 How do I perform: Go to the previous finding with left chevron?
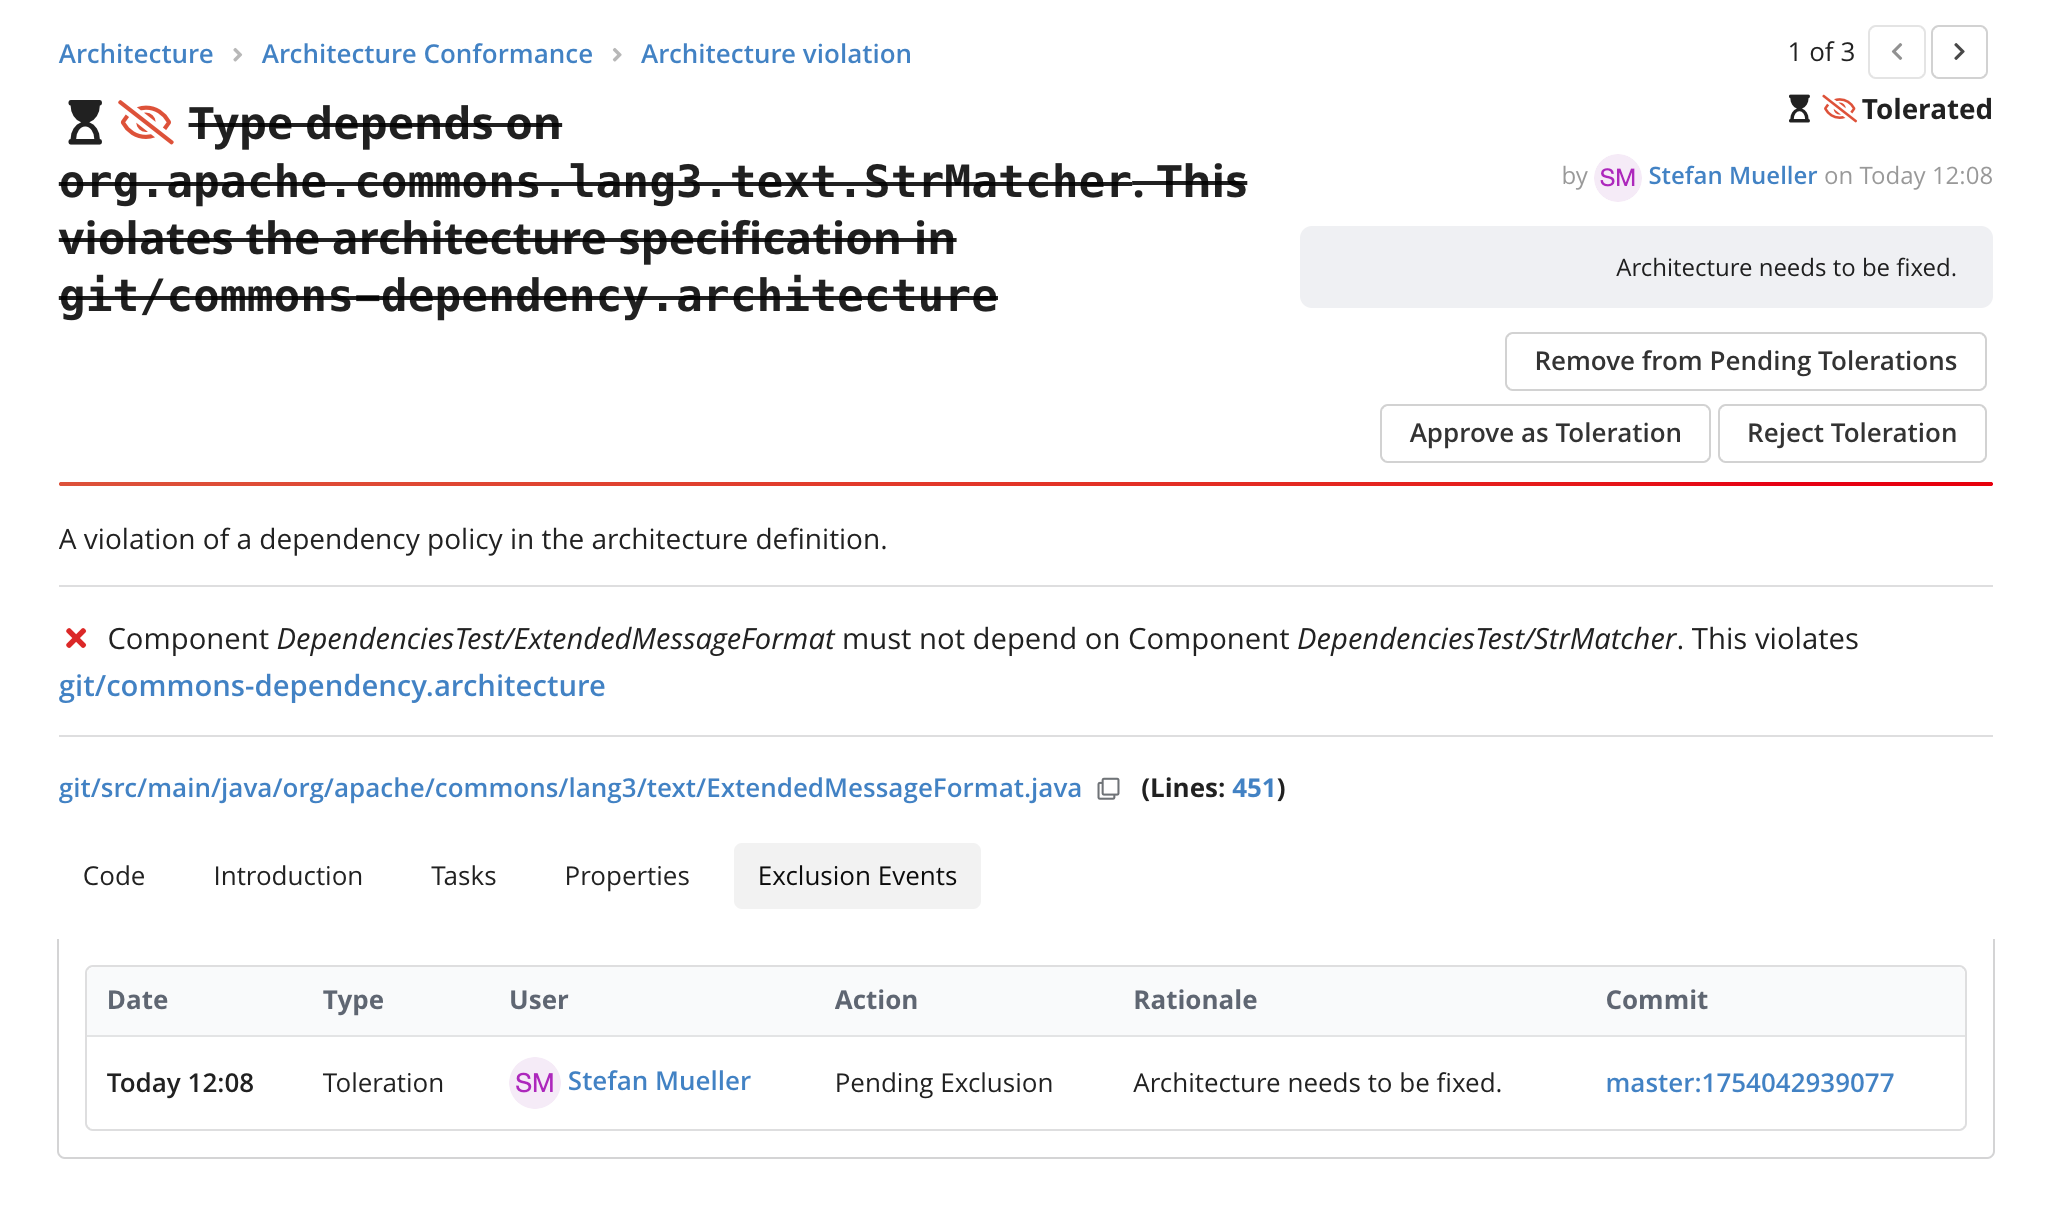click(1897, 52)
